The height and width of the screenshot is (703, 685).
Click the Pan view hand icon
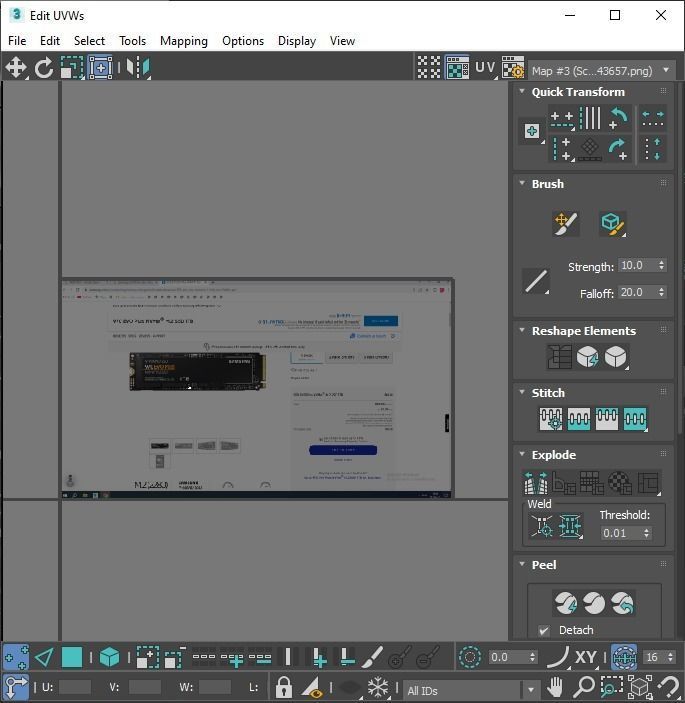[x=555, y=686]
